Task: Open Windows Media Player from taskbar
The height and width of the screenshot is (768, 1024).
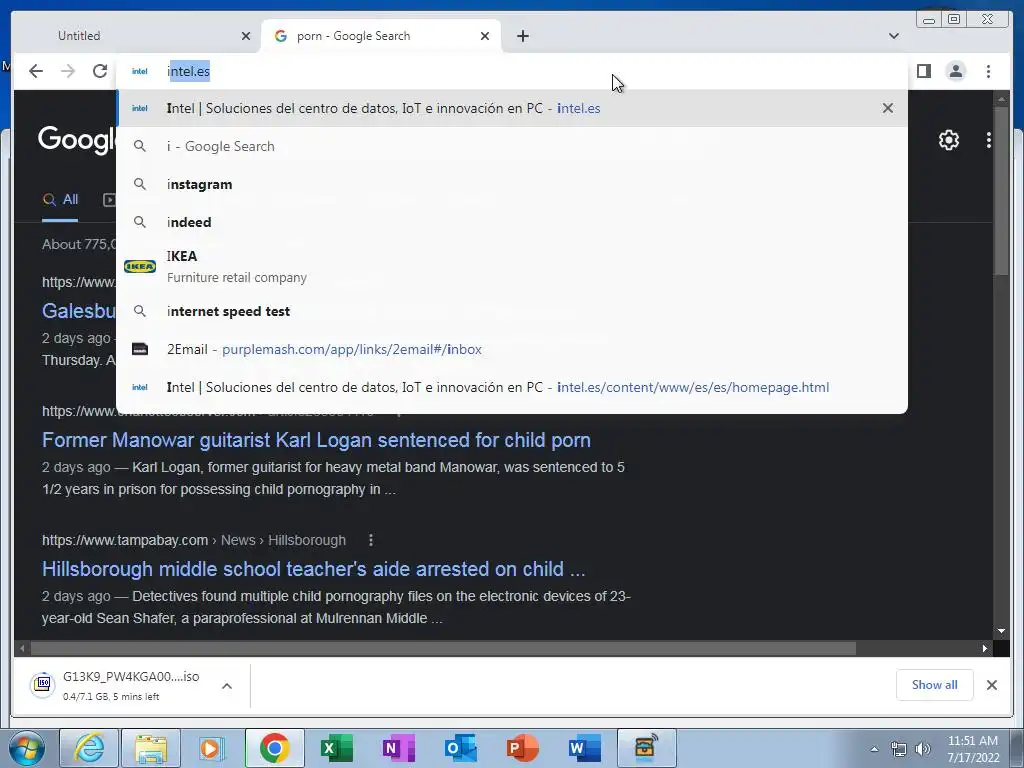Action: point(212,748)
